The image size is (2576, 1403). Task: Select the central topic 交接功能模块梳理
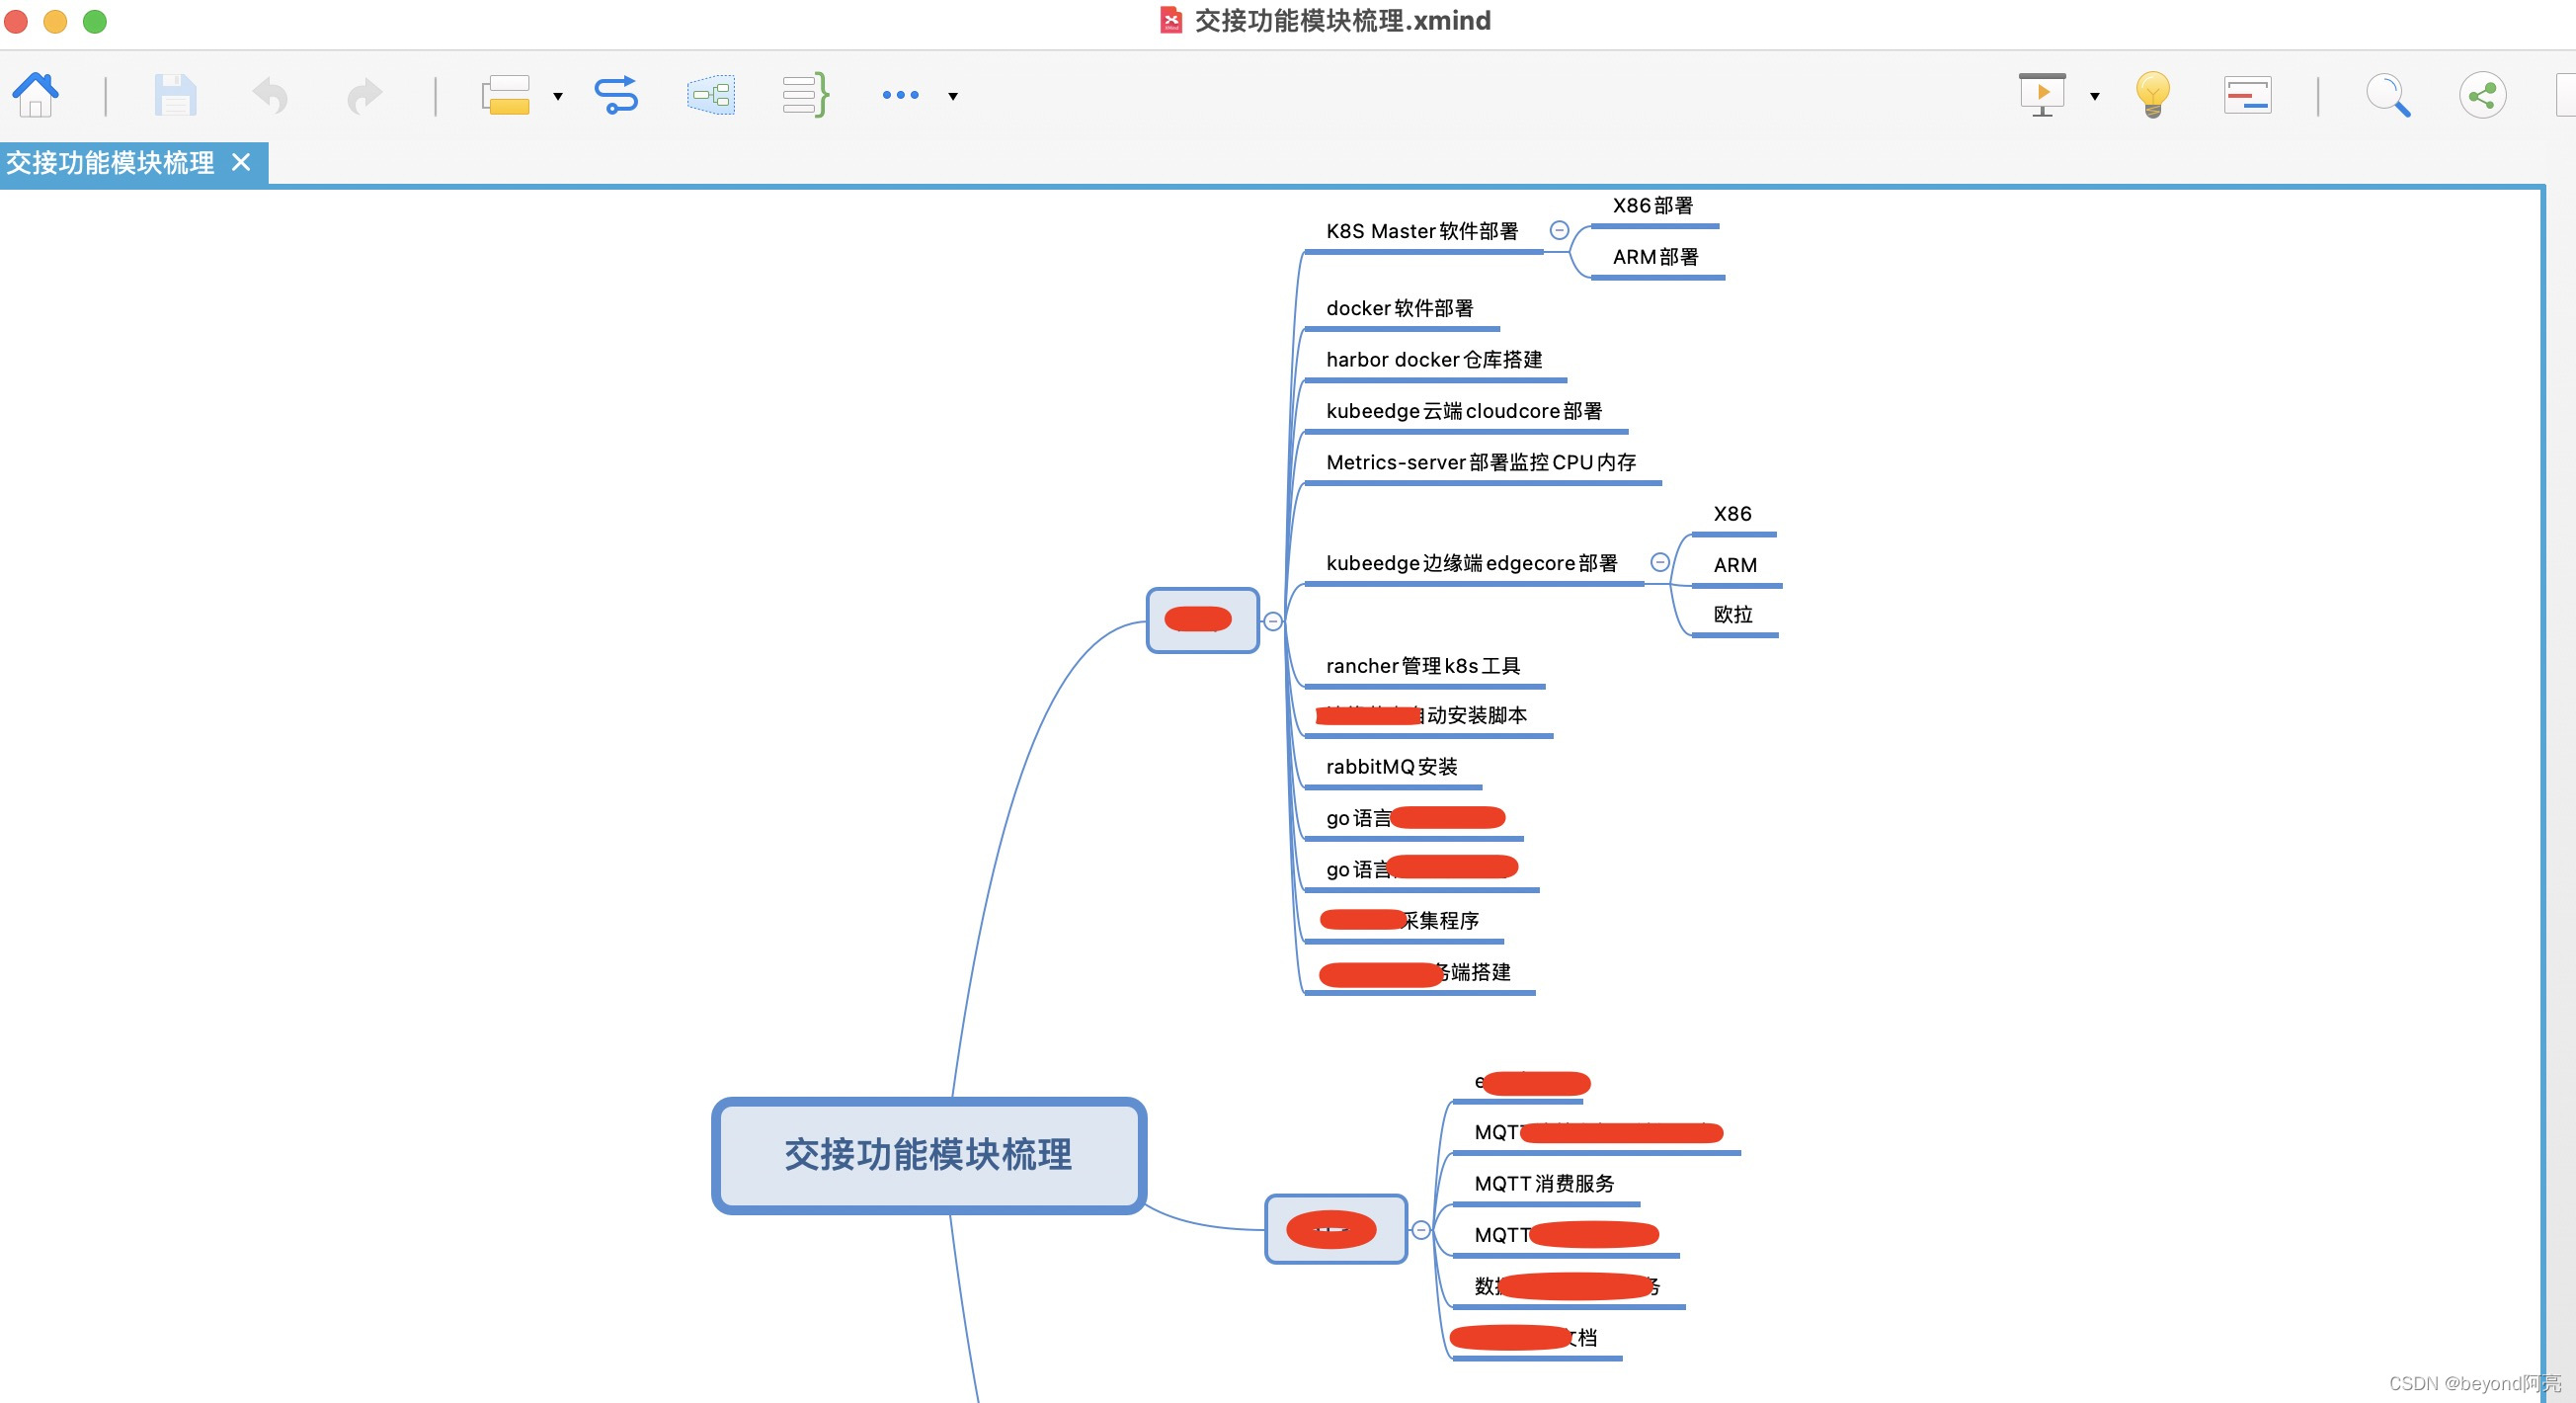coord(928,1155)
